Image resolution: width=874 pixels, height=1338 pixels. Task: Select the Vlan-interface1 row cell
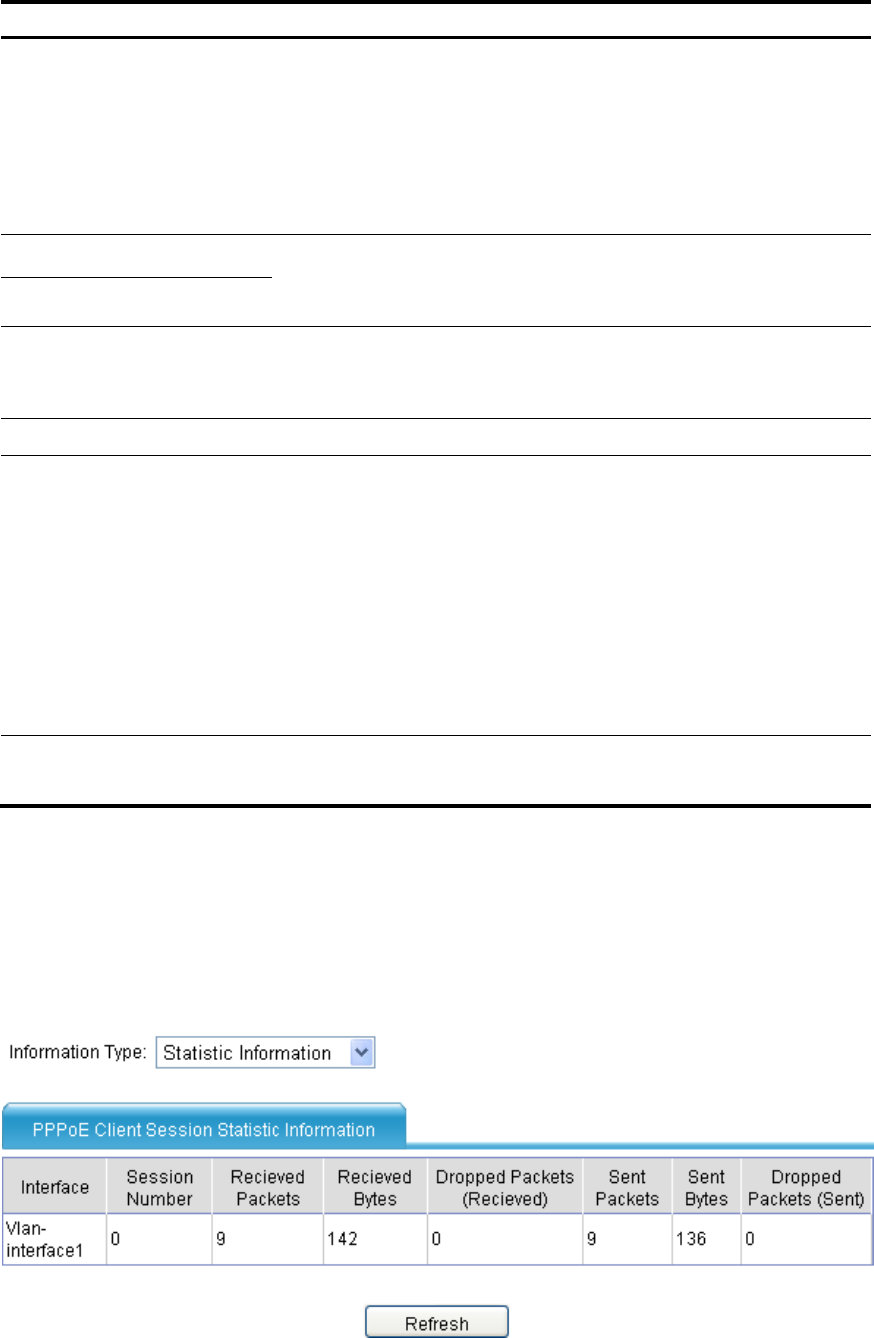(54, 1238)
